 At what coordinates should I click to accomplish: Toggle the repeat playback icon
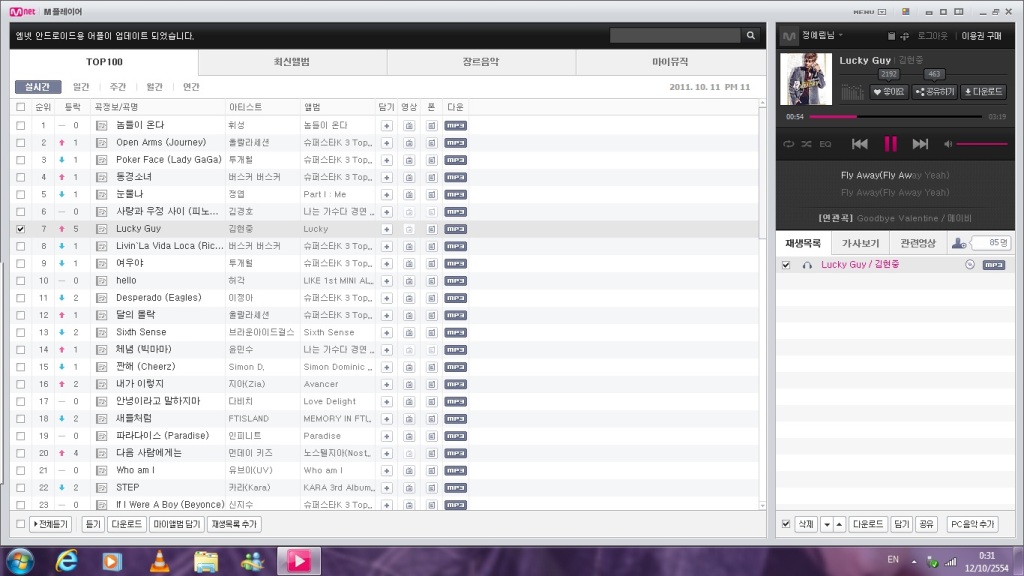tap(789, 144)
